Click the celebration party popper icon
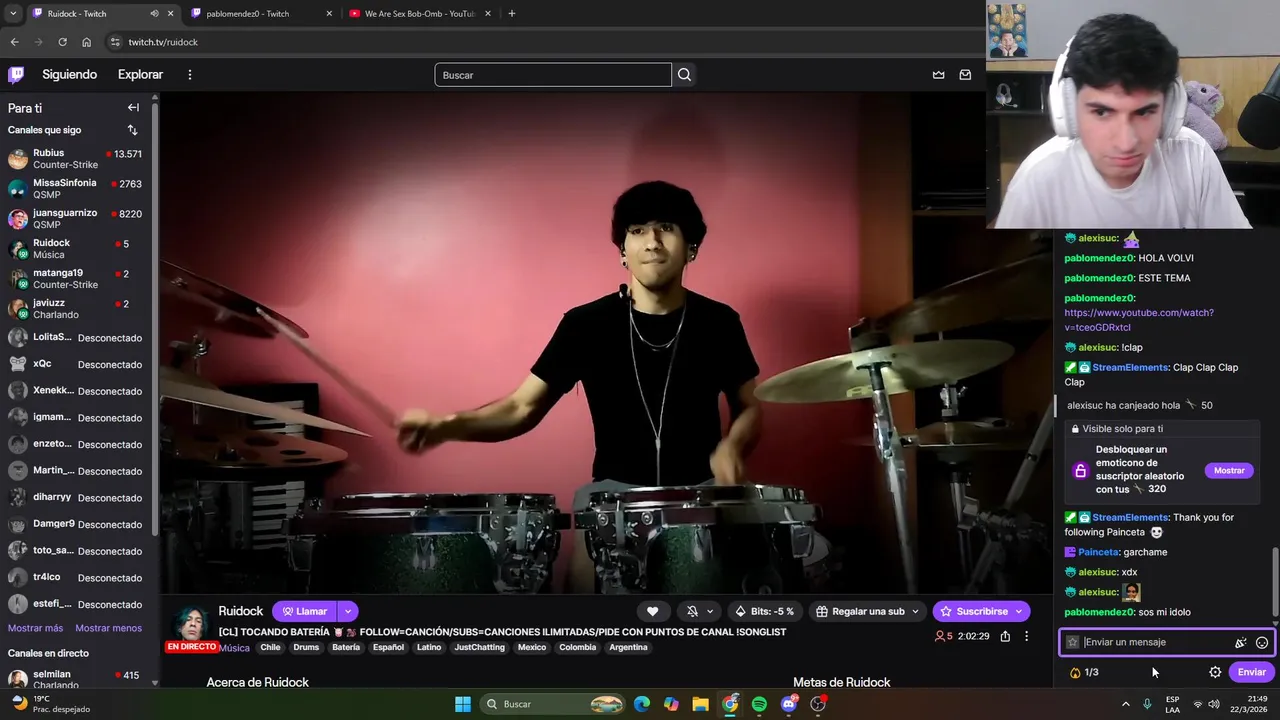 [x=1241, y=643]
